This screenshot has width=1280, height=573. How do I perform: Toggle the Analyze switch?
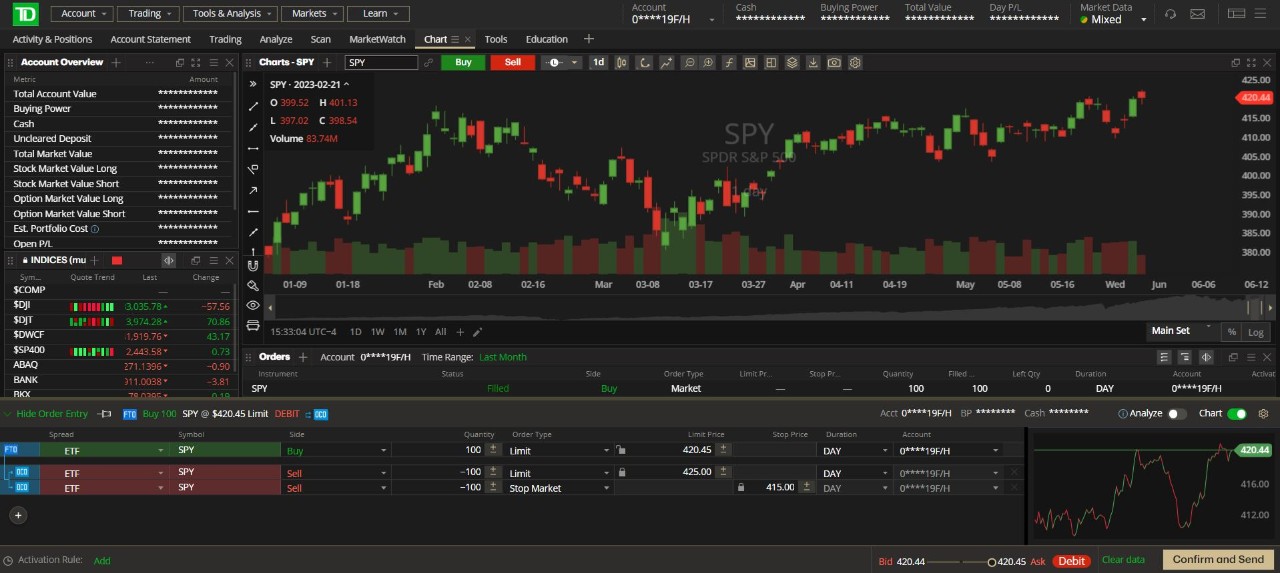click(x=1177, y=413)
